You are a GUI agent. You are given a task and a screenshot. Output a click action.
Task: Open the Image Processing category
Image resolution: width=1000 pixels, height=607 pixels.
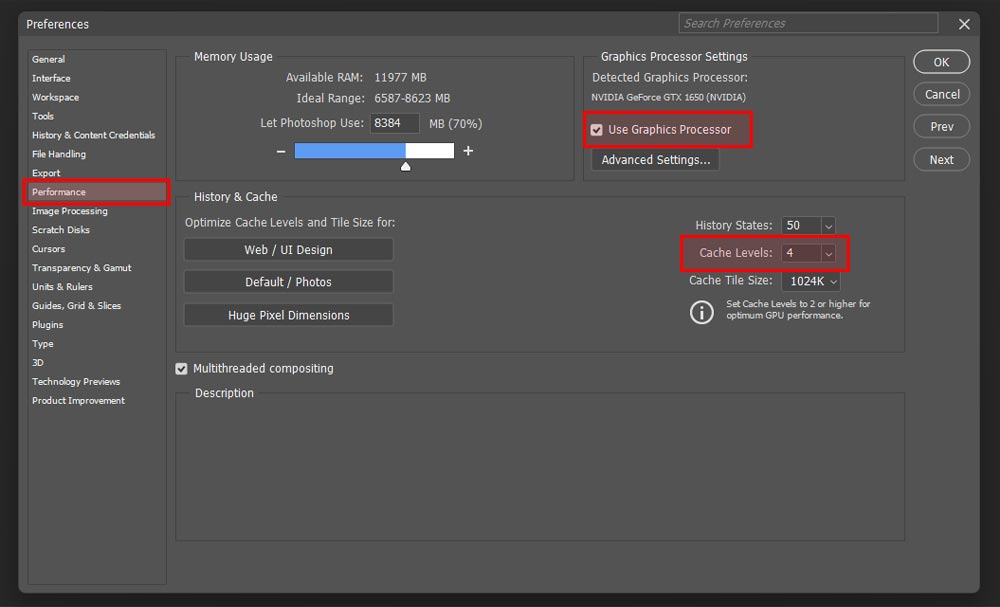pyautogui.click(x=70, y=211)
